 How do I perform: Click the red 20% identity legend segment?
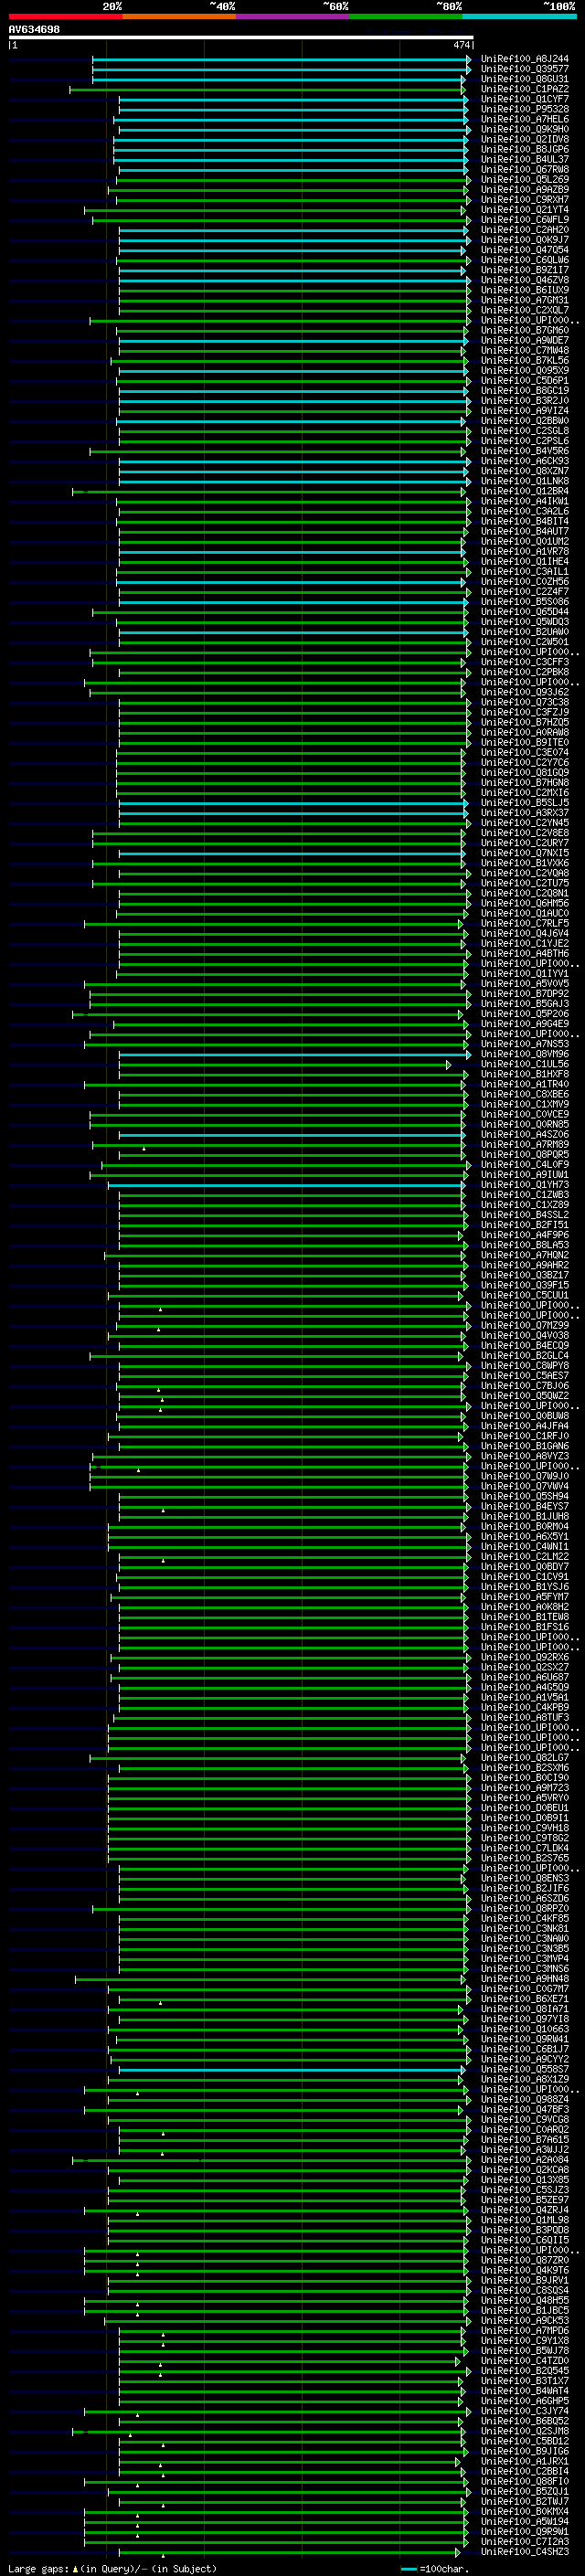(x=65, y=16)
